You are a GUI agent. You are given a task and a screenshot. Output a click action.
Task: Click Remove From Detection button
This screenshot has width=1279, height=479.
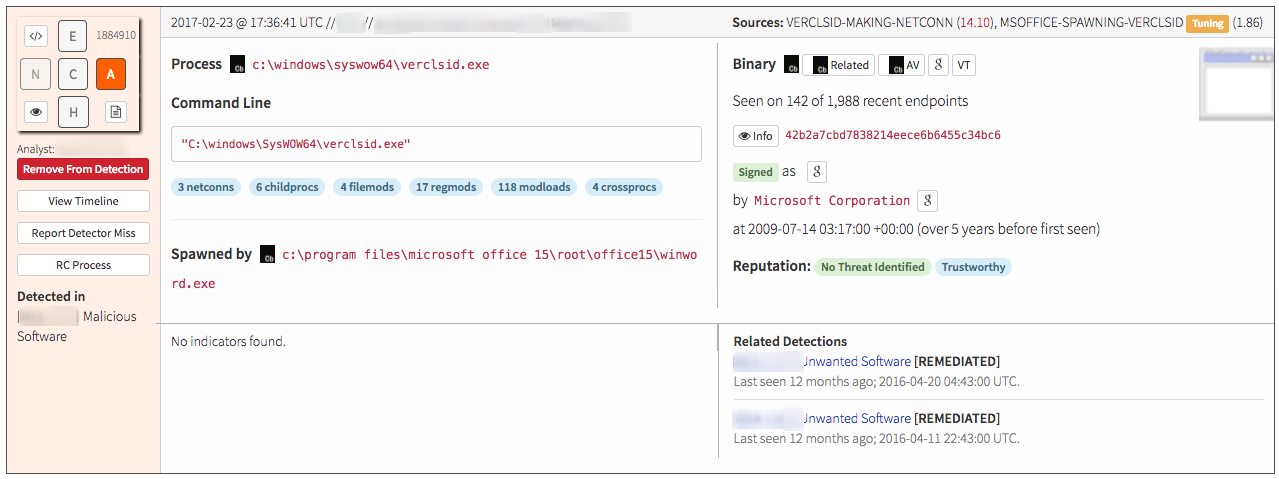click(83, 169)
